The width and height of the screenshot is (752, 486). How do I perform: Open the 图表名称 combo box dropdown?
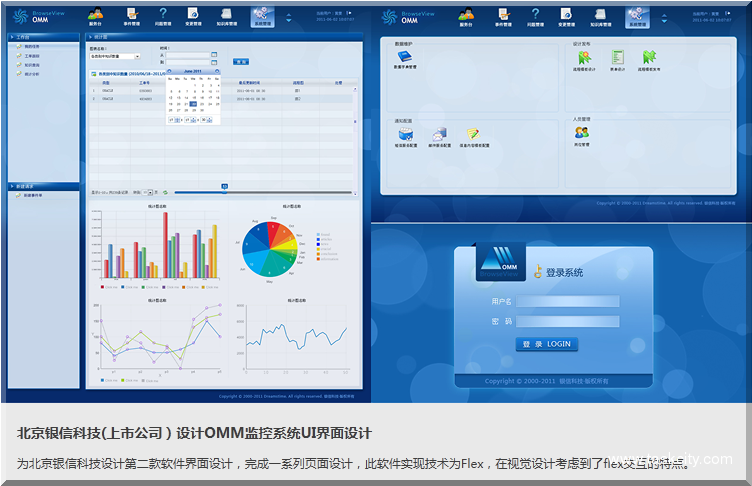(x=137, y=56)
